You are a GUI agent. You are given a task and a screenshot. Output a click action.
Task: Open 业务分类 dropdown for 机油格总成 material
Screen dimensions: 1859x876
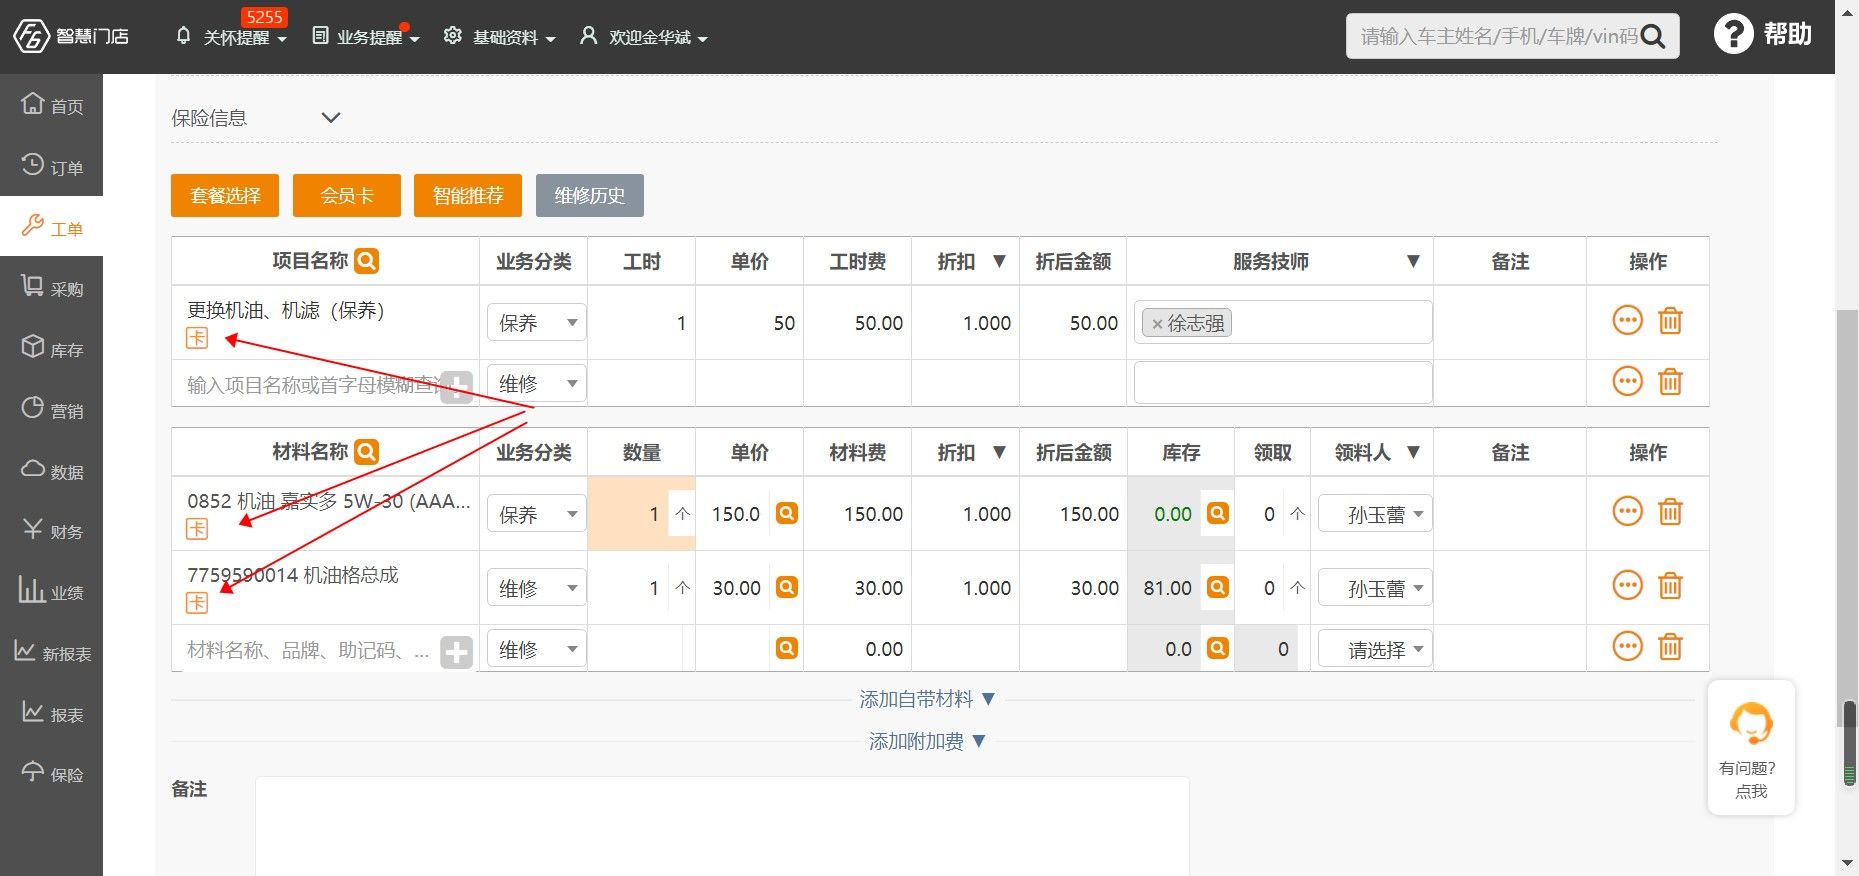536,588
